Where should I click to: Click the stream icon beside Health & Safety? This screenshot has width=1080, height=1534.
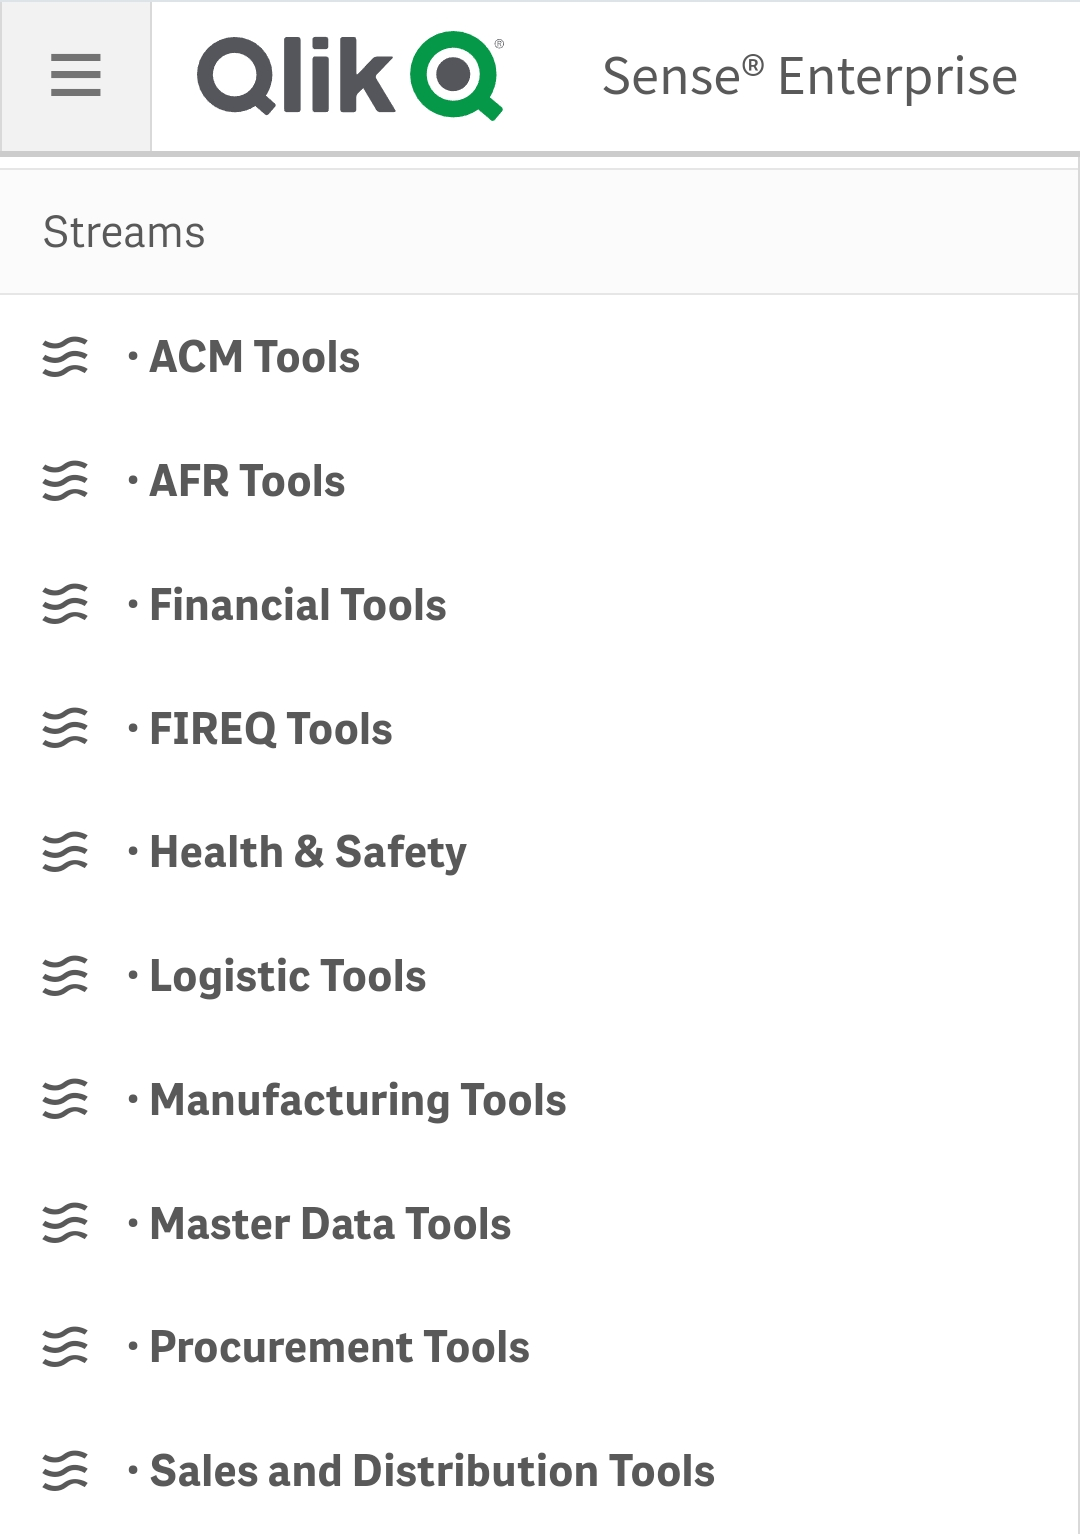65,852
